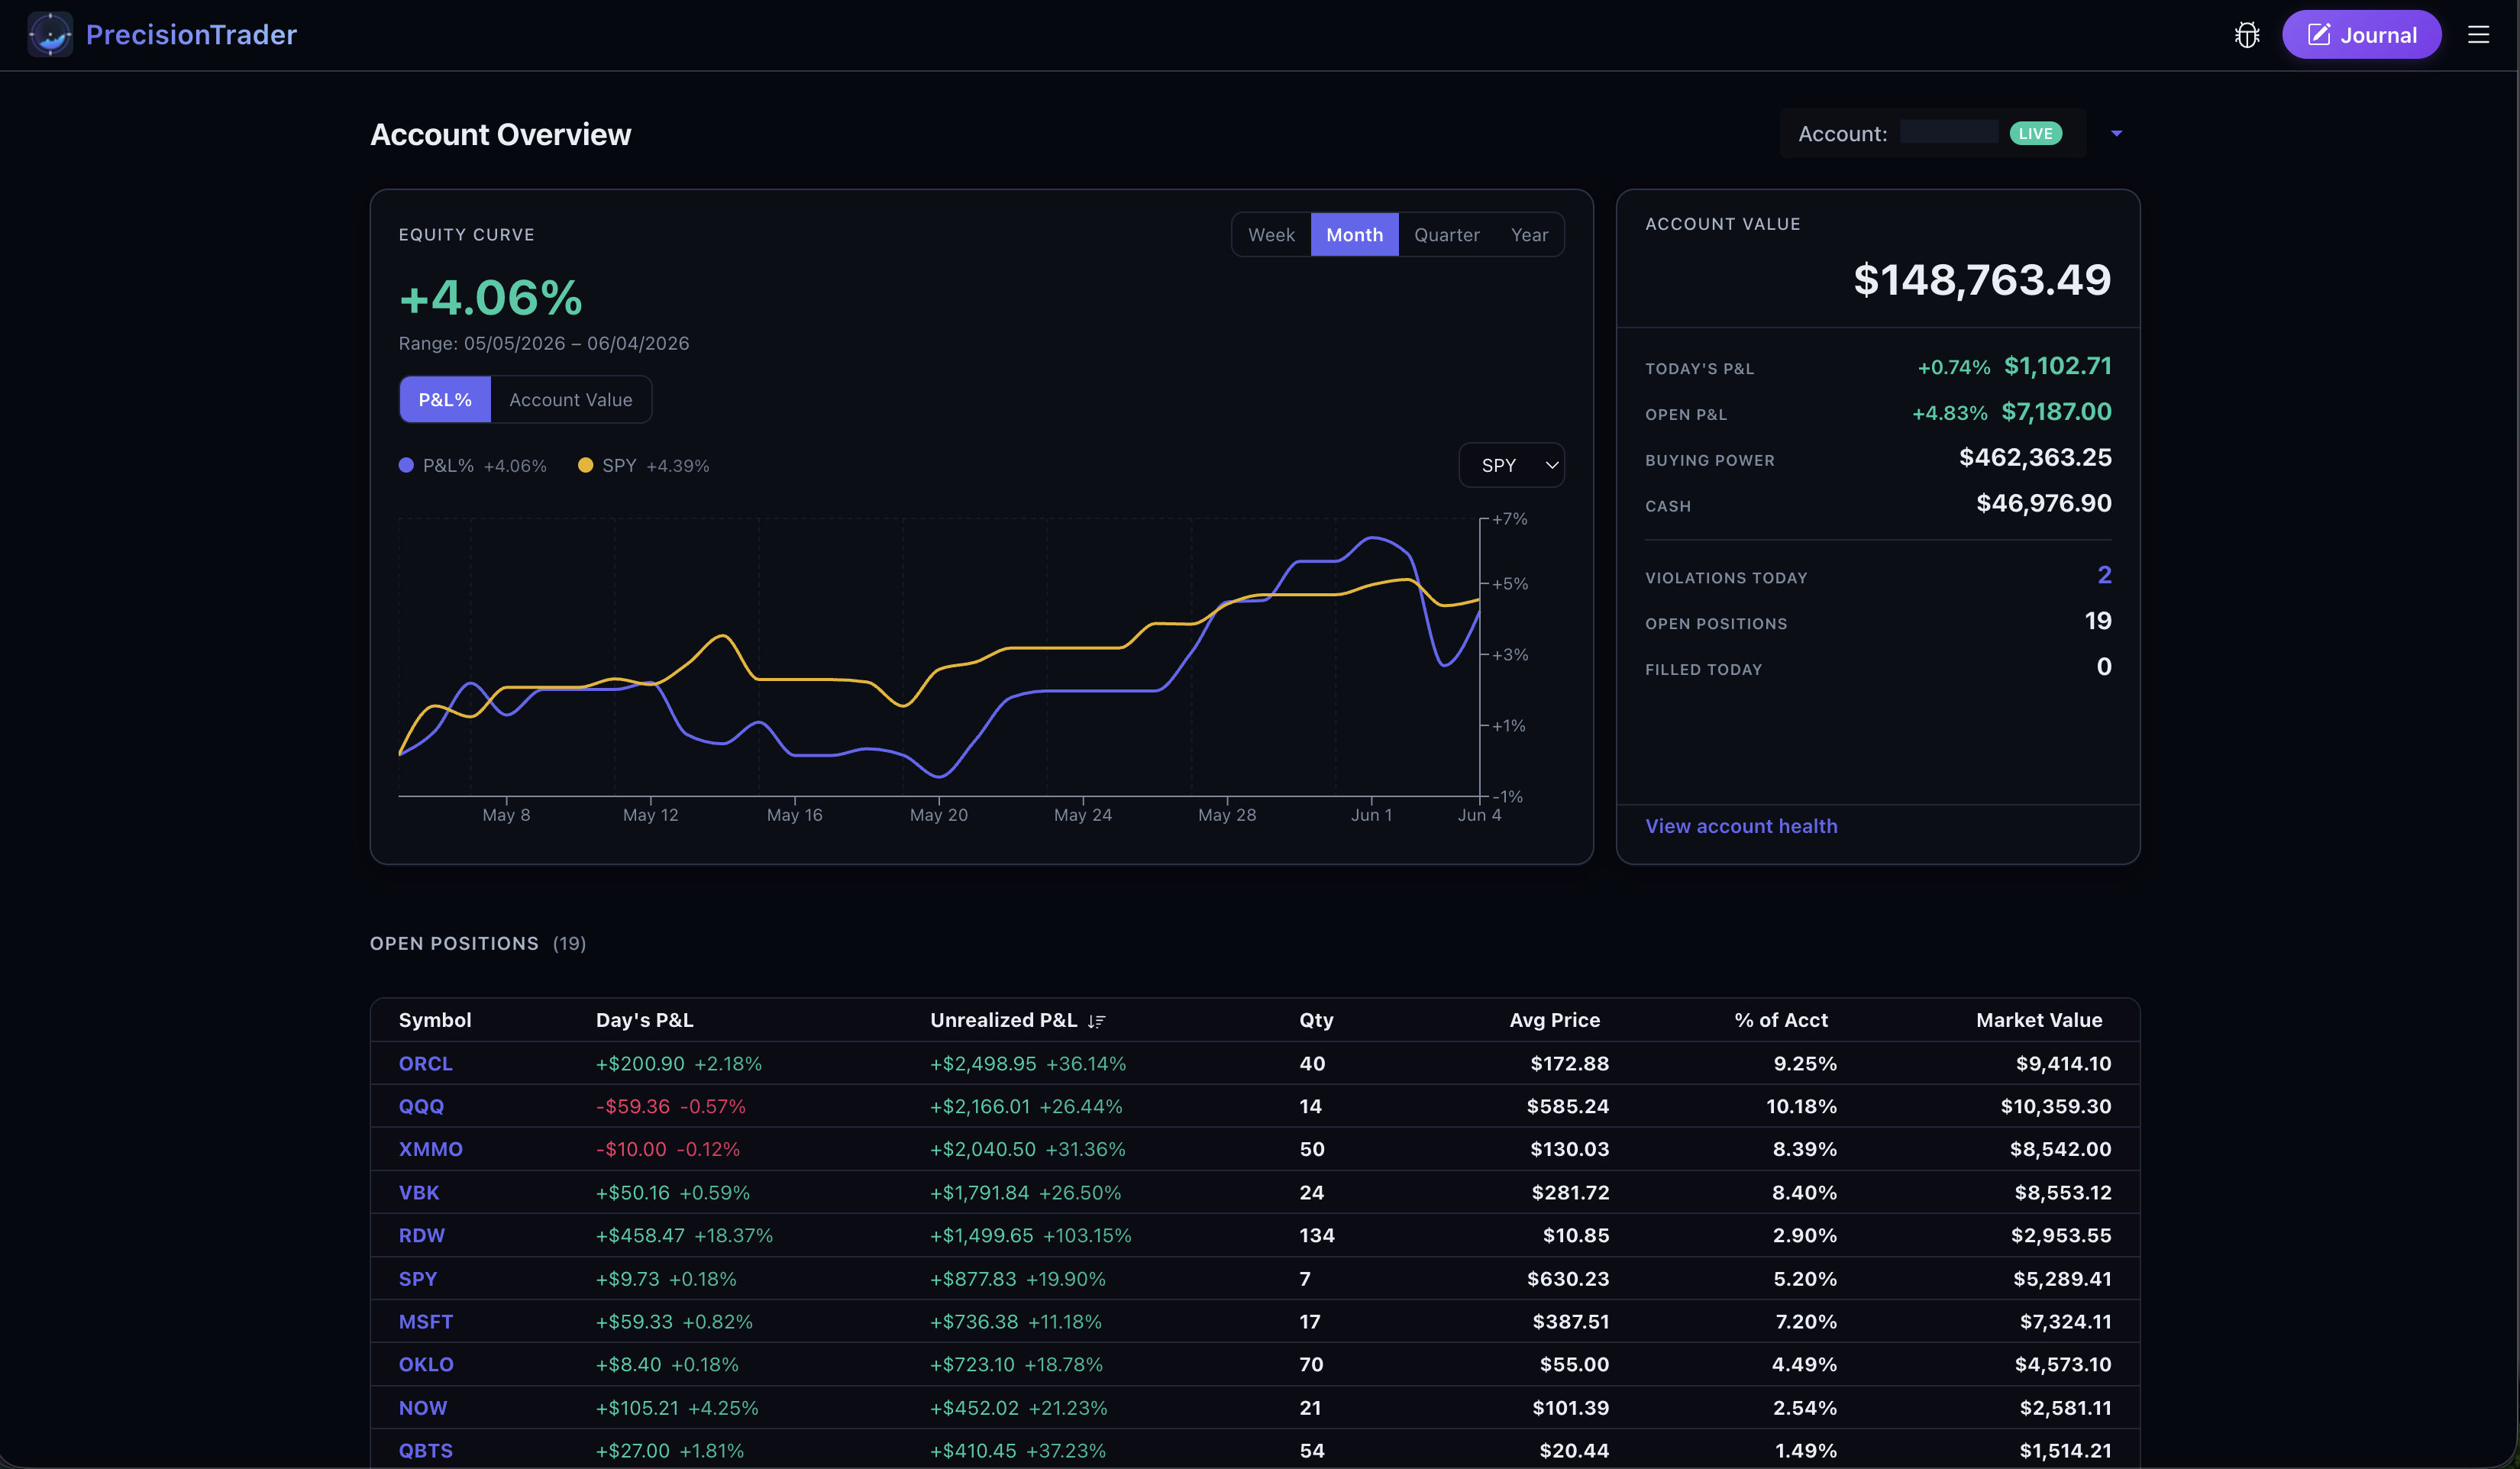
Task: Click the +4.06% equity curve return
Action: point(491,297)
